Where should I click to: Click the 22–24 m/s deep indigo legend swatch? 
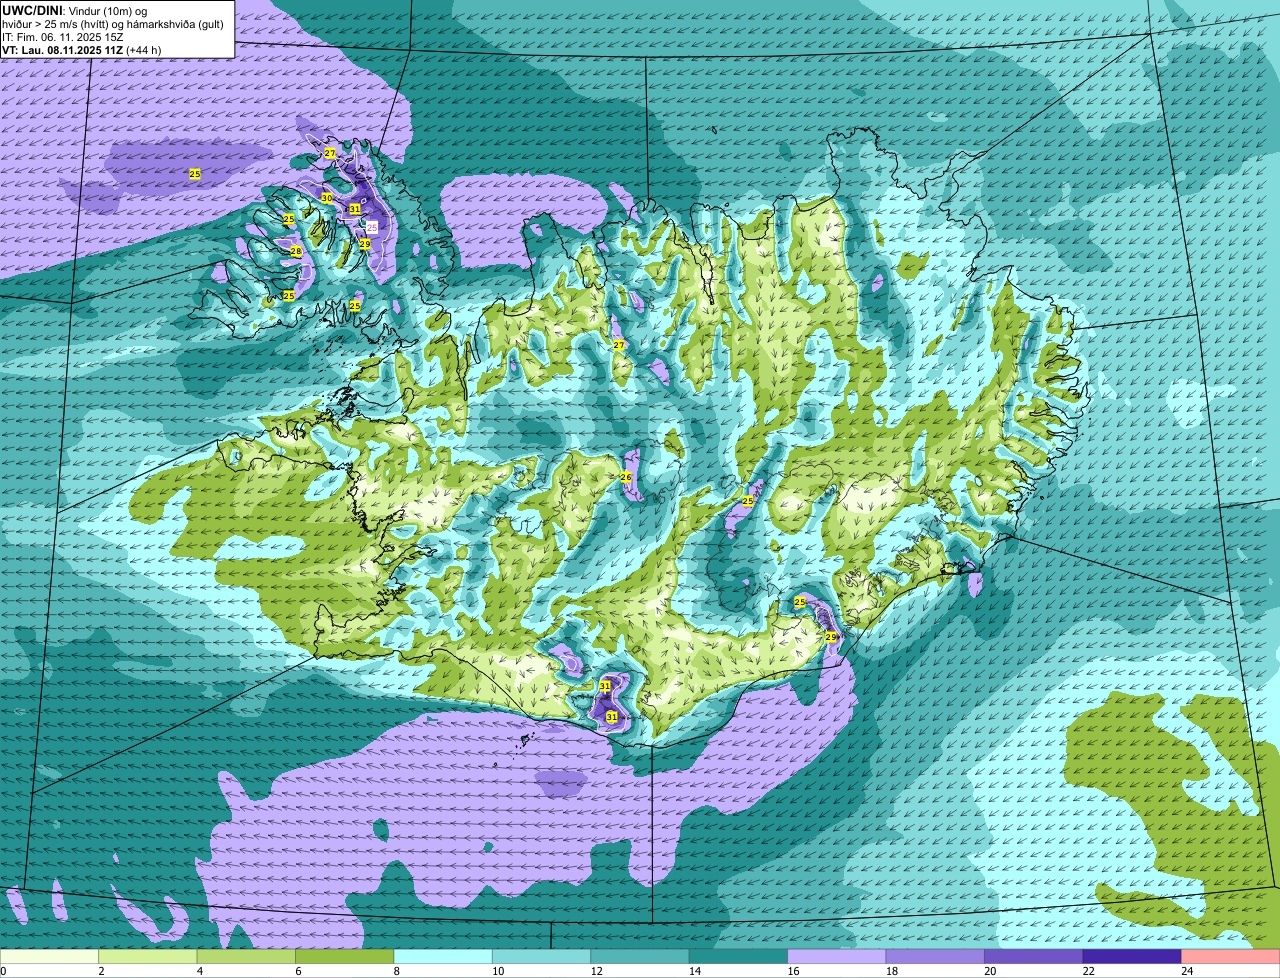(x=1132, y=957)
